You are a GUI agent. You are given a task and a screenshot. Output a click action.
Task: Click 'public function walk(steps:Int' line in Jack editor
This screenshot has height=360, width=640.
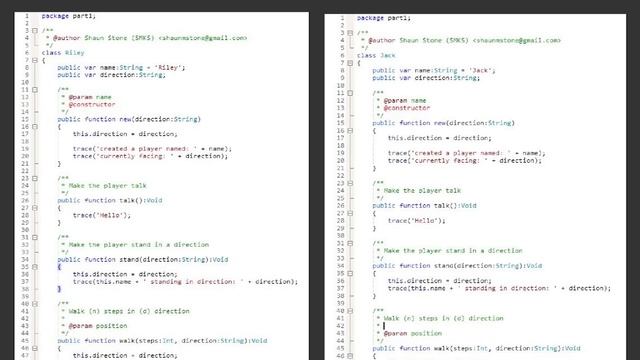[x=476, y=349]
